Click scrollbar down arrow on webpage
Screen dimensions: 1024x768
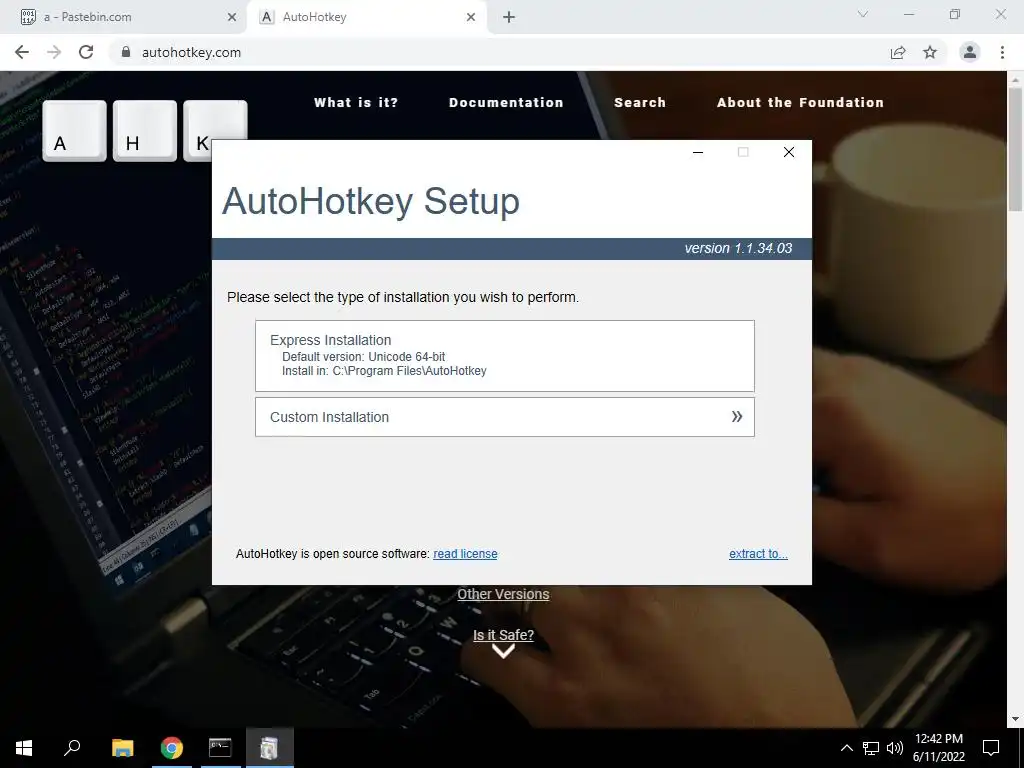click(x=1015, y=719)
